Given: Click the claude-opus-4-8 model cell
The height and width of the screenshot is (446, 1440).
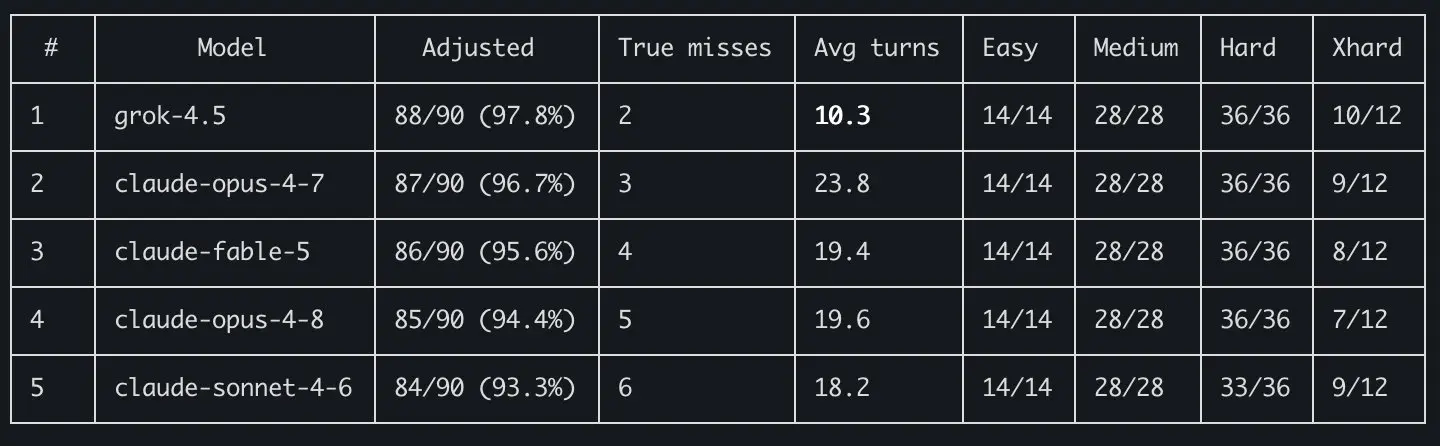Looking at the screenshot, I should [x=219, y=319].
